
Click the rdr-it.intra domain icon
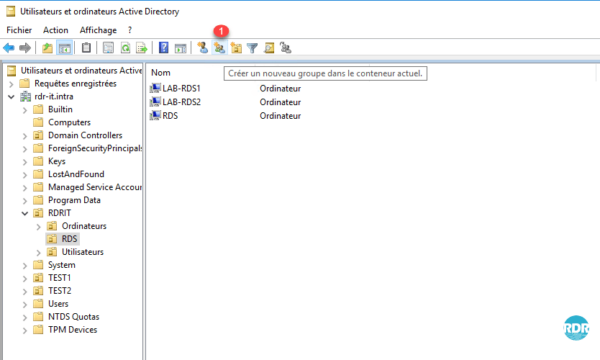tap(26, 96)
